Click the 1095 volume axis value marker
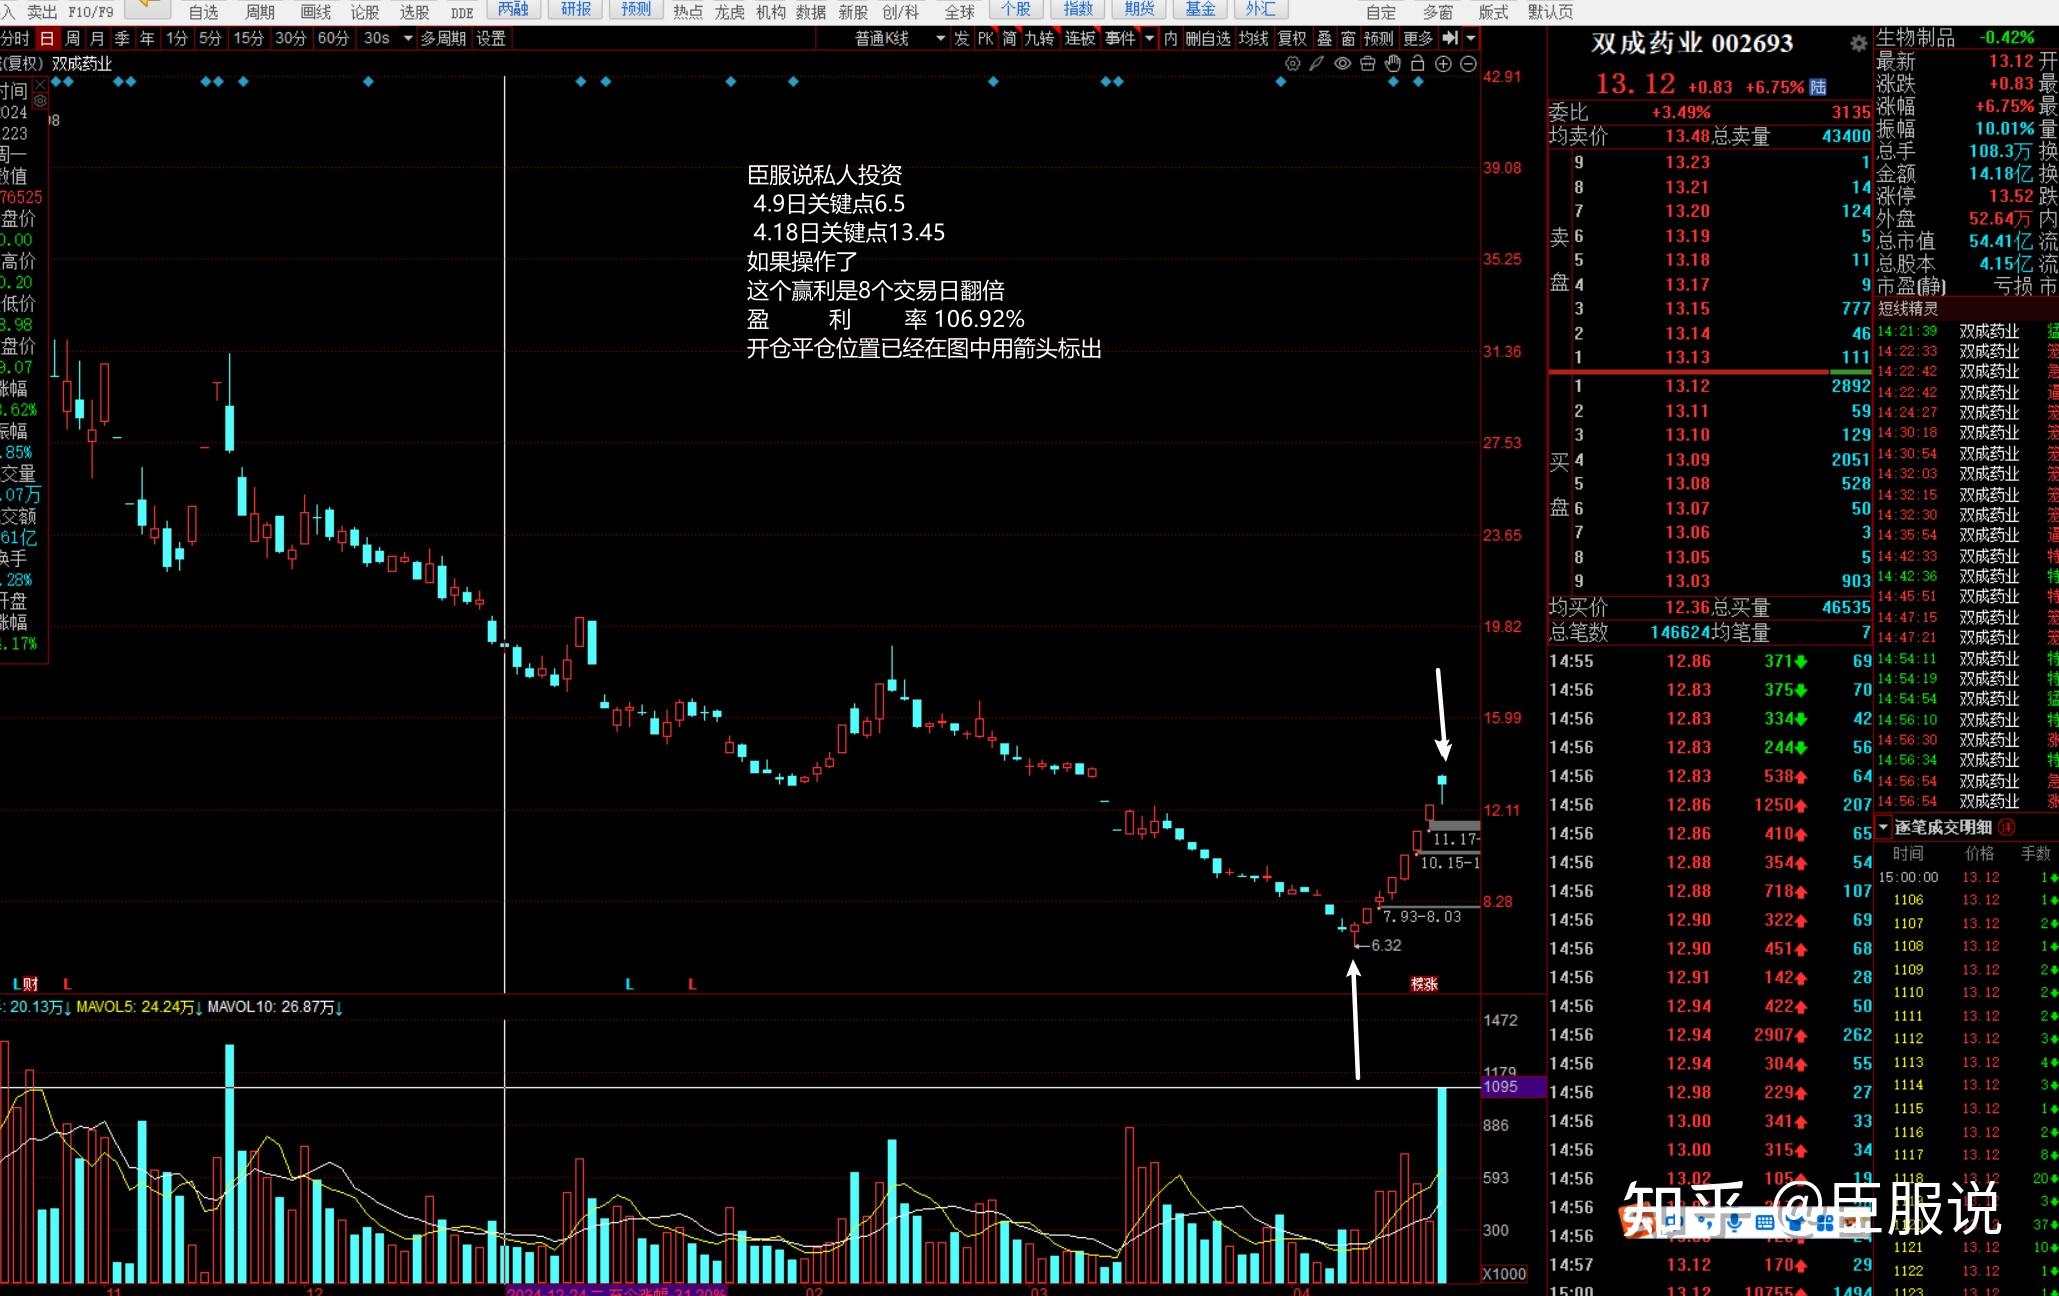This screenshot has height=1296, width=2059. click(1513, 1086)
